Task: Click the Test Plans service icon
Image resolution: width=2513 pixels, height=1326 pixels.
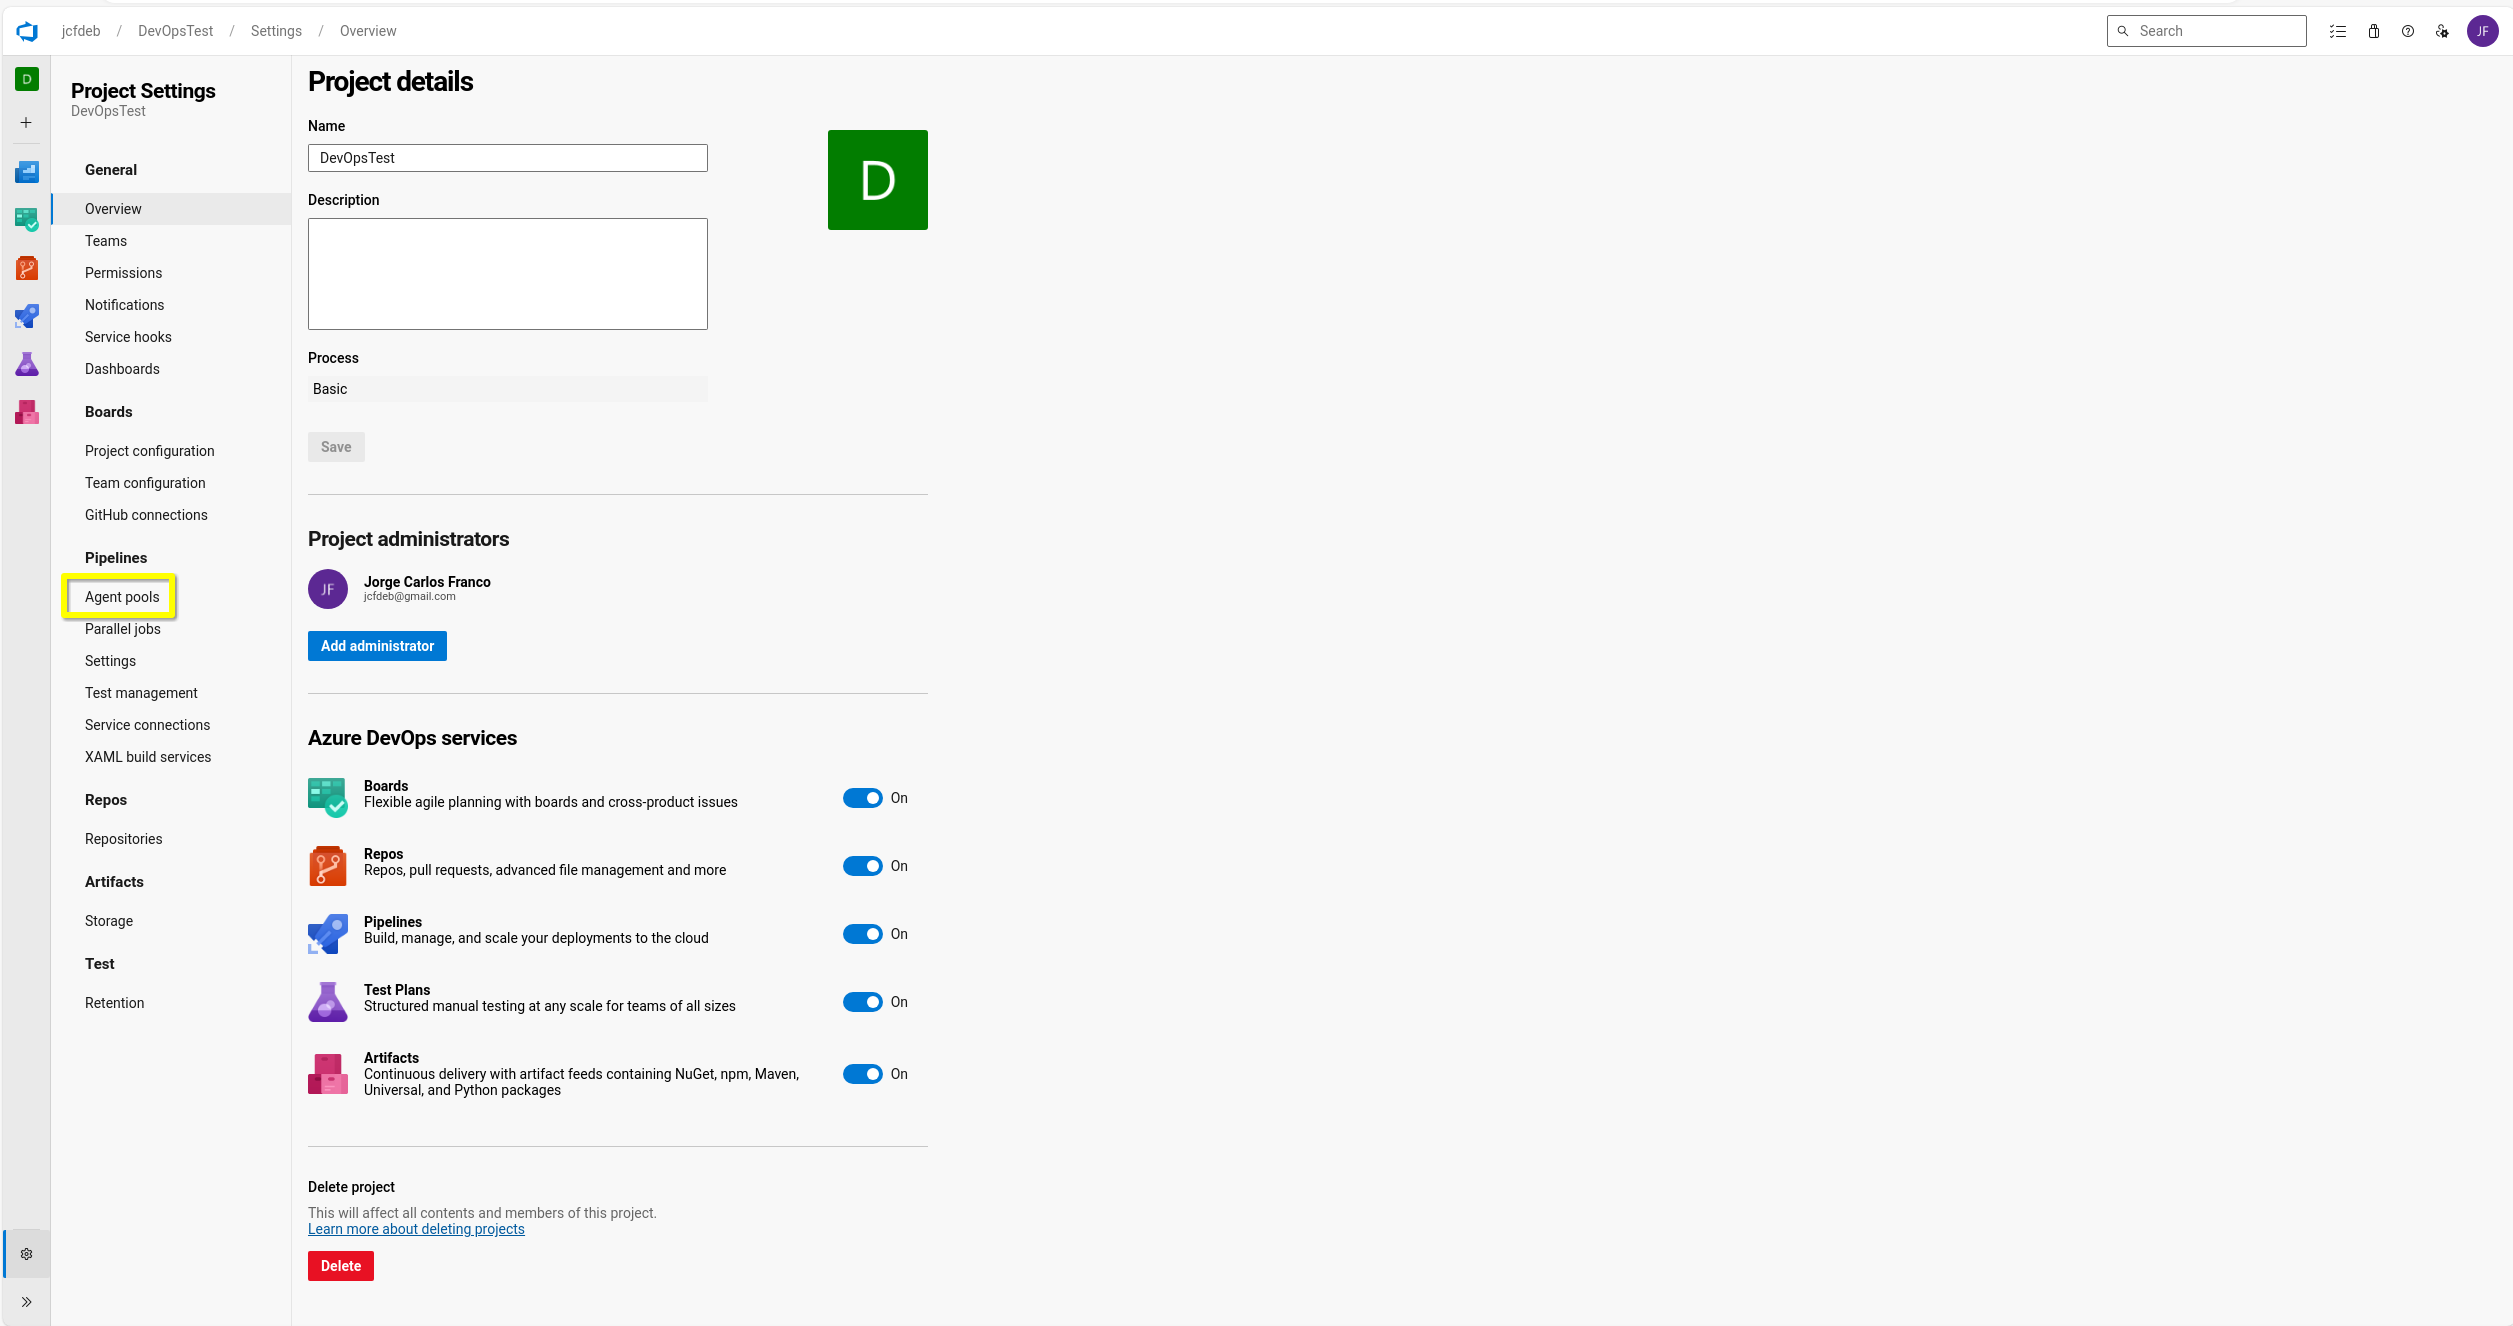Action: tap(328, 1002)
